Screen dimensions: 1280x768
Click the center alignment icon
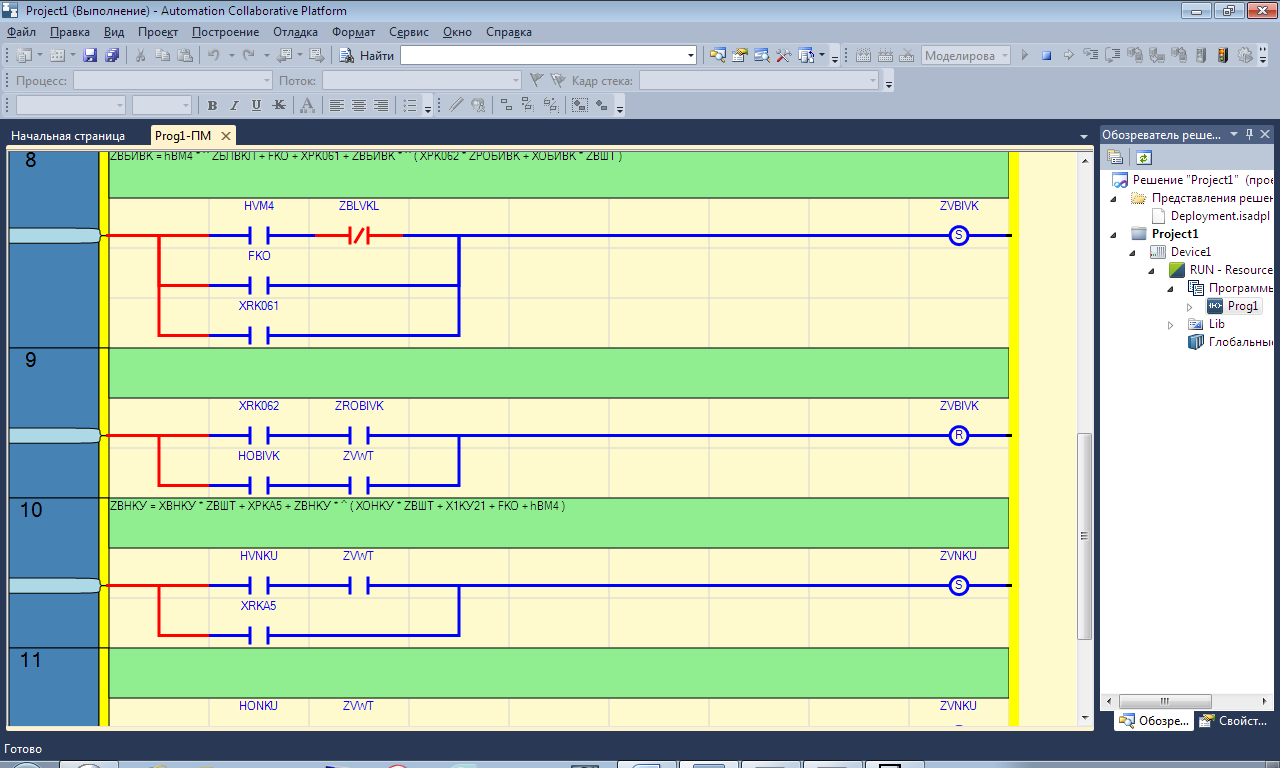pyautogui.click(x=358, y=105)
